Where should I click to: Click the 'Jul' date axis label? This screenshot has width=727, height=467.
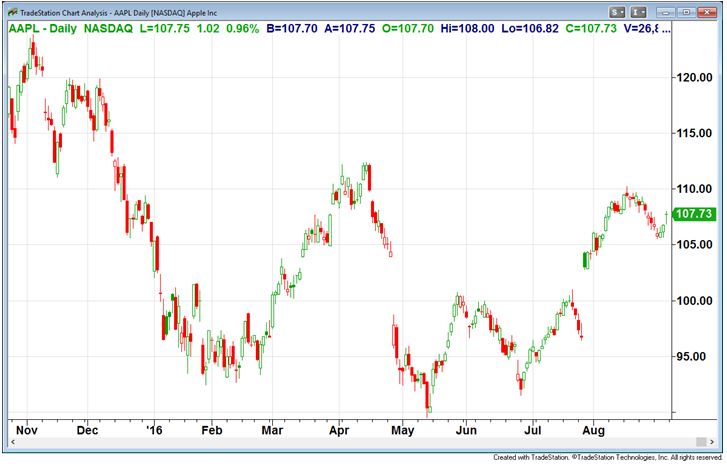click(533, 430)
